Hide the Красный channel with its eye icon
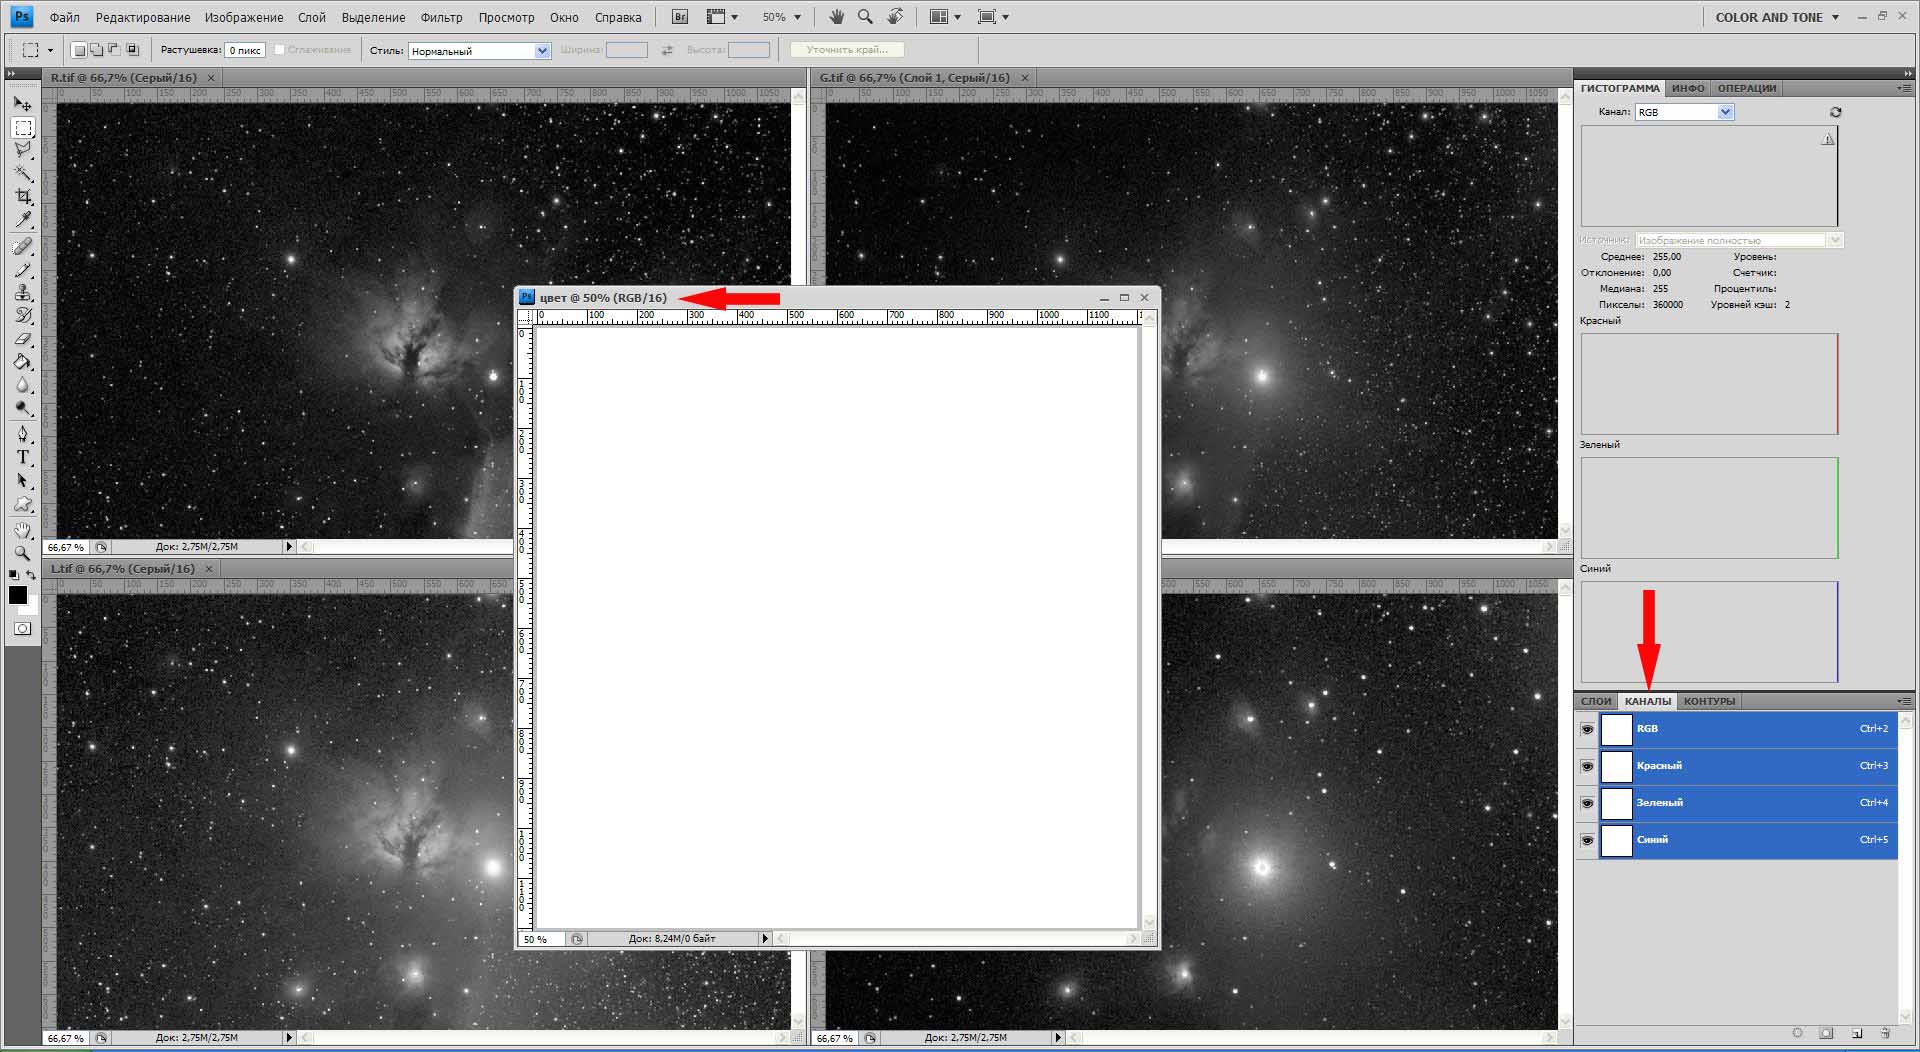 tap(1587, 766)
